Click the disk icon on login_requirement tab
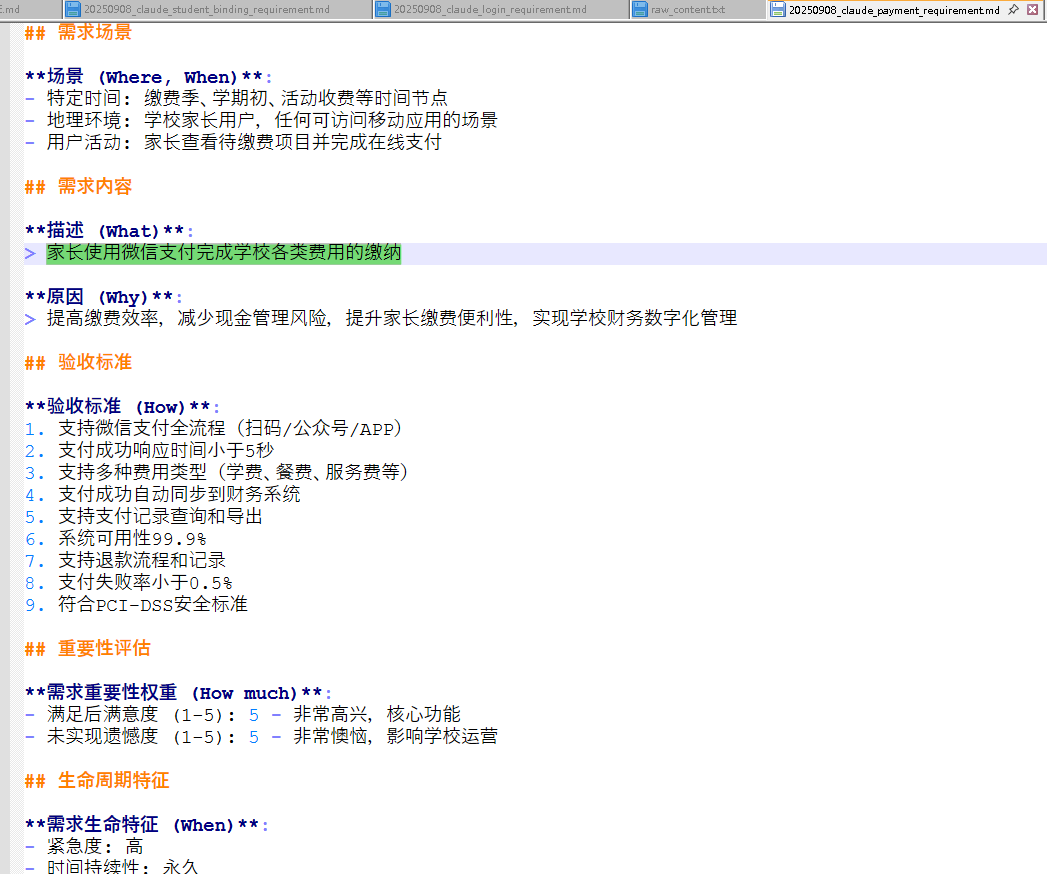The width and height of the screenshot is (1047, 874). point(383,10)
